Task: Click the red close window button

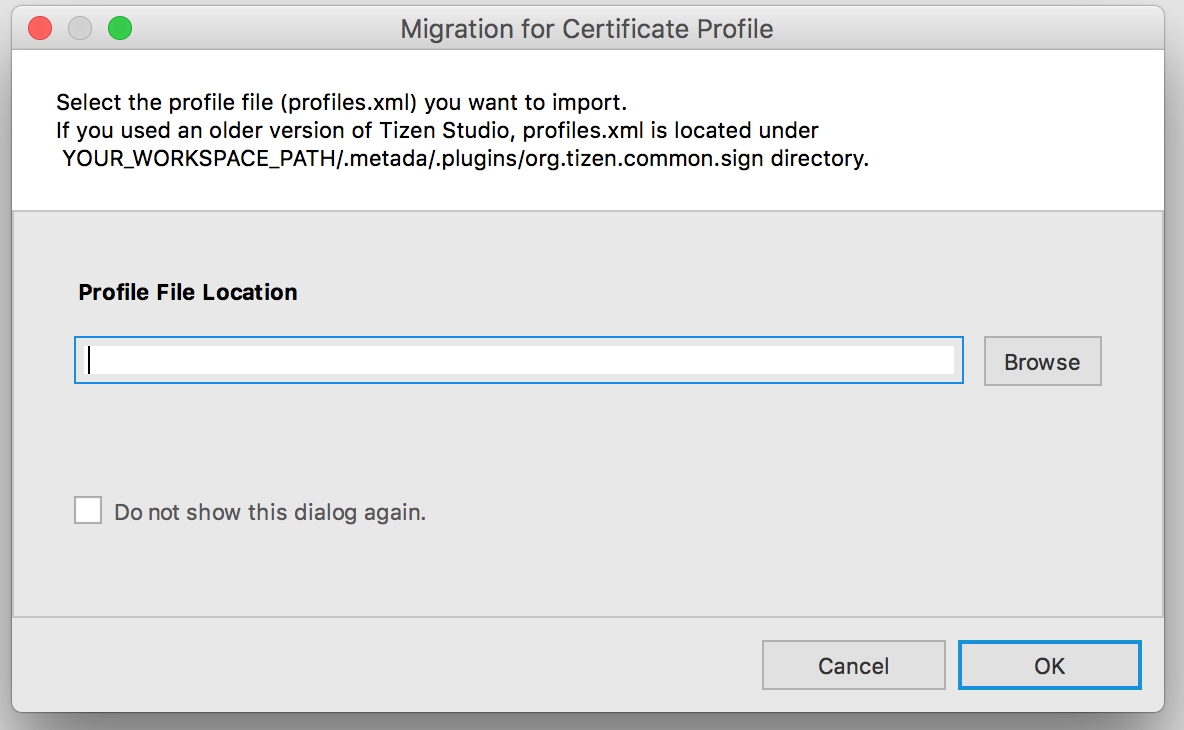Action: 40,28
